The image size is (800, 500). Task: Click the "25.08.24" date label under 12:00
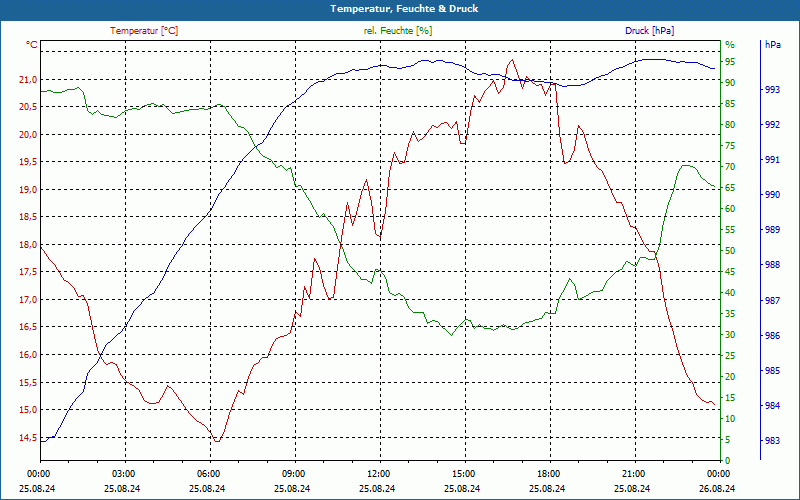pos(377,489)
